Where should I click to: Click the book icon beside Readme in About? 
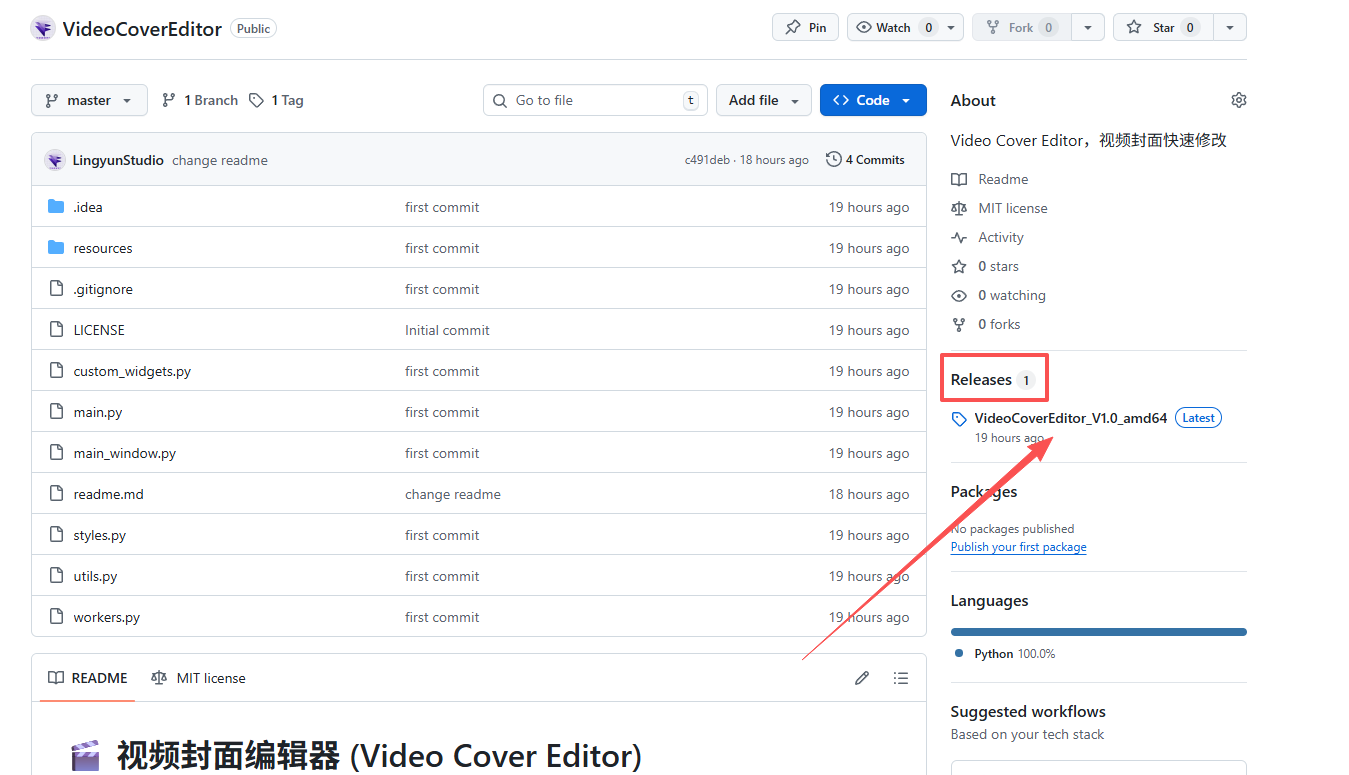[x=959, y=179]
